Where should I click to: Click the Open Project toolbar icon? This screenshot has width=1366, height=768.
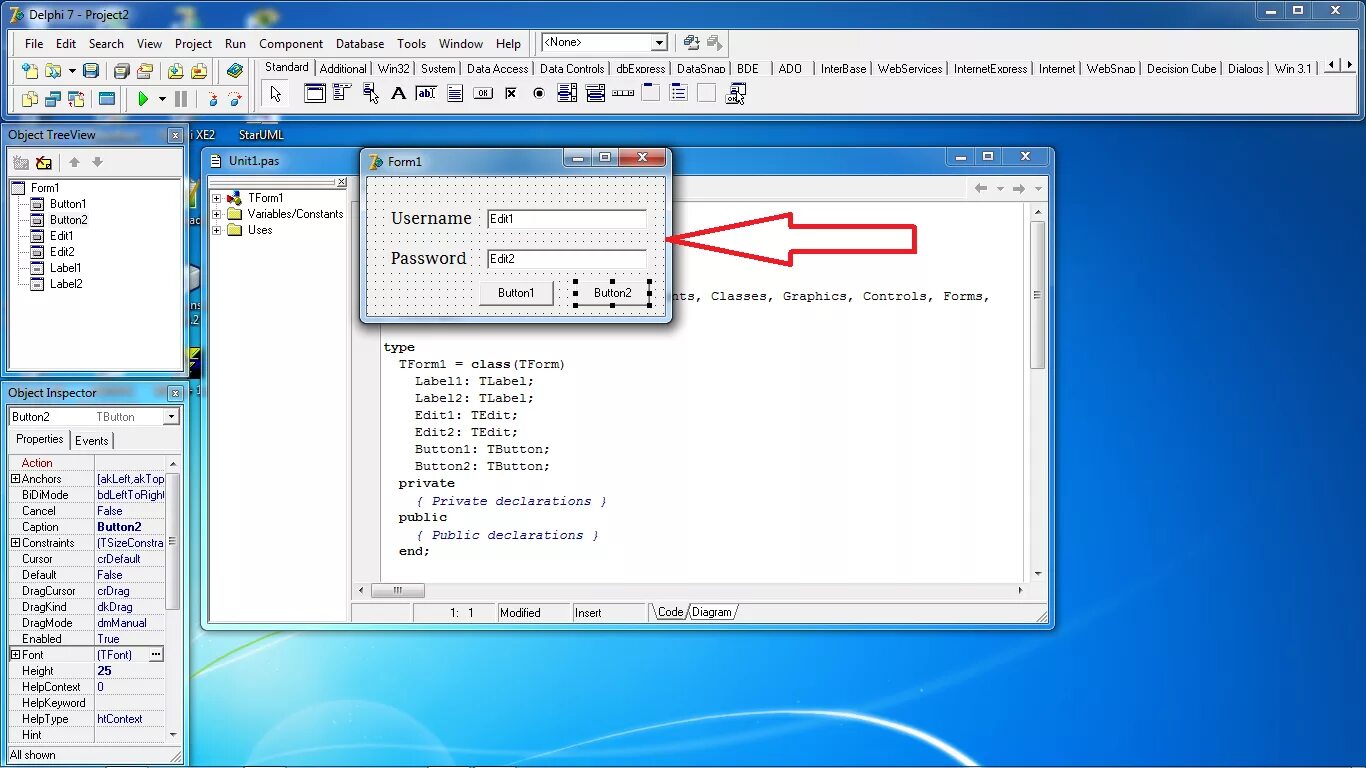(x=145, y=71)
